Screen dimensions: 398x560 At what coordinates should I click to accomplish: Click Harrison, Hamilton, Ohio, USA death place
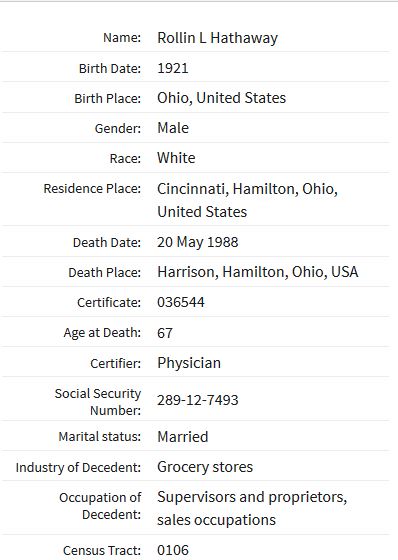tap(258, 272)
